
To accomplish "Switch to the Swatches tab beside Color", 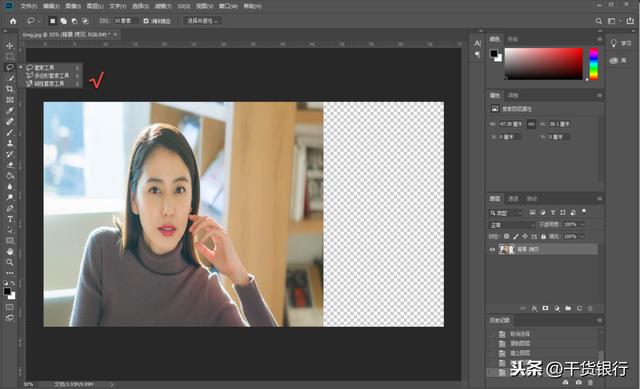I will [513, 39].
